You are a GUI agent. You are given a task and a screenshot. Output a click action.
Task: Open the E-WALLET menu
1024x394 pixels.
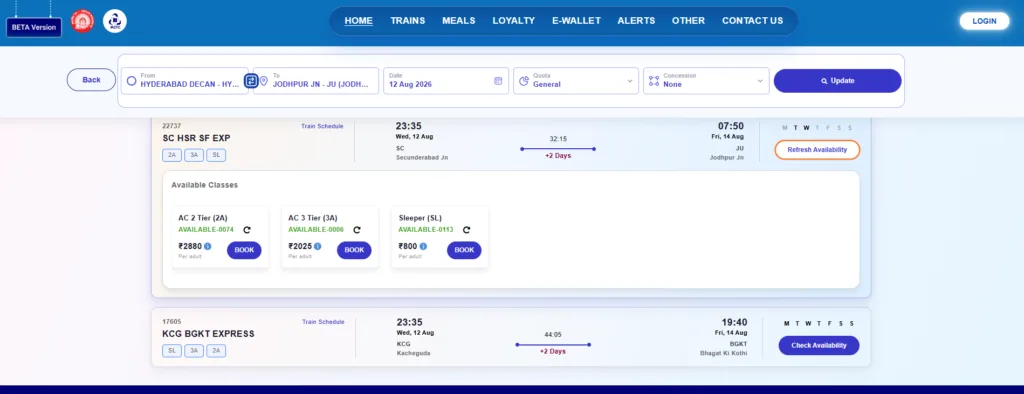(x=576, y=21)
